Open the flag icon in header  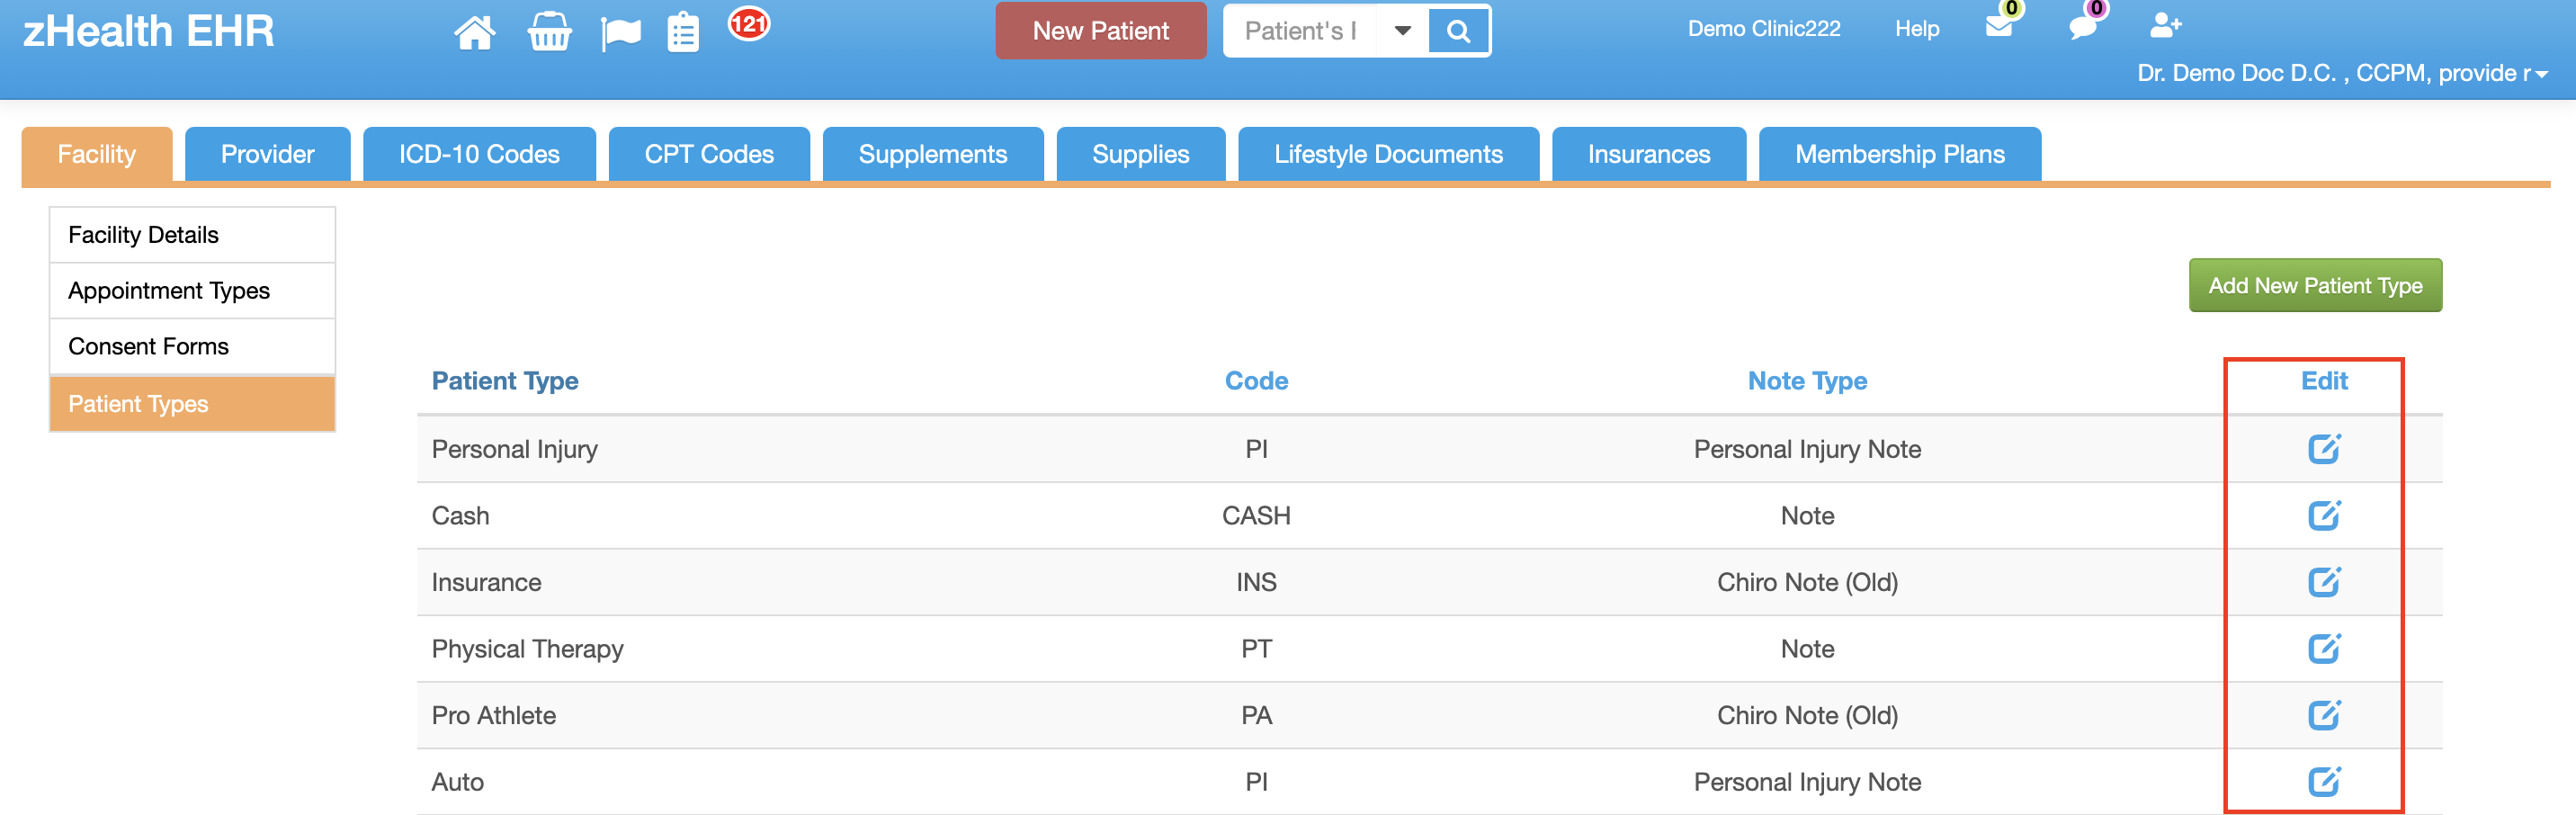tap(620, 33)
